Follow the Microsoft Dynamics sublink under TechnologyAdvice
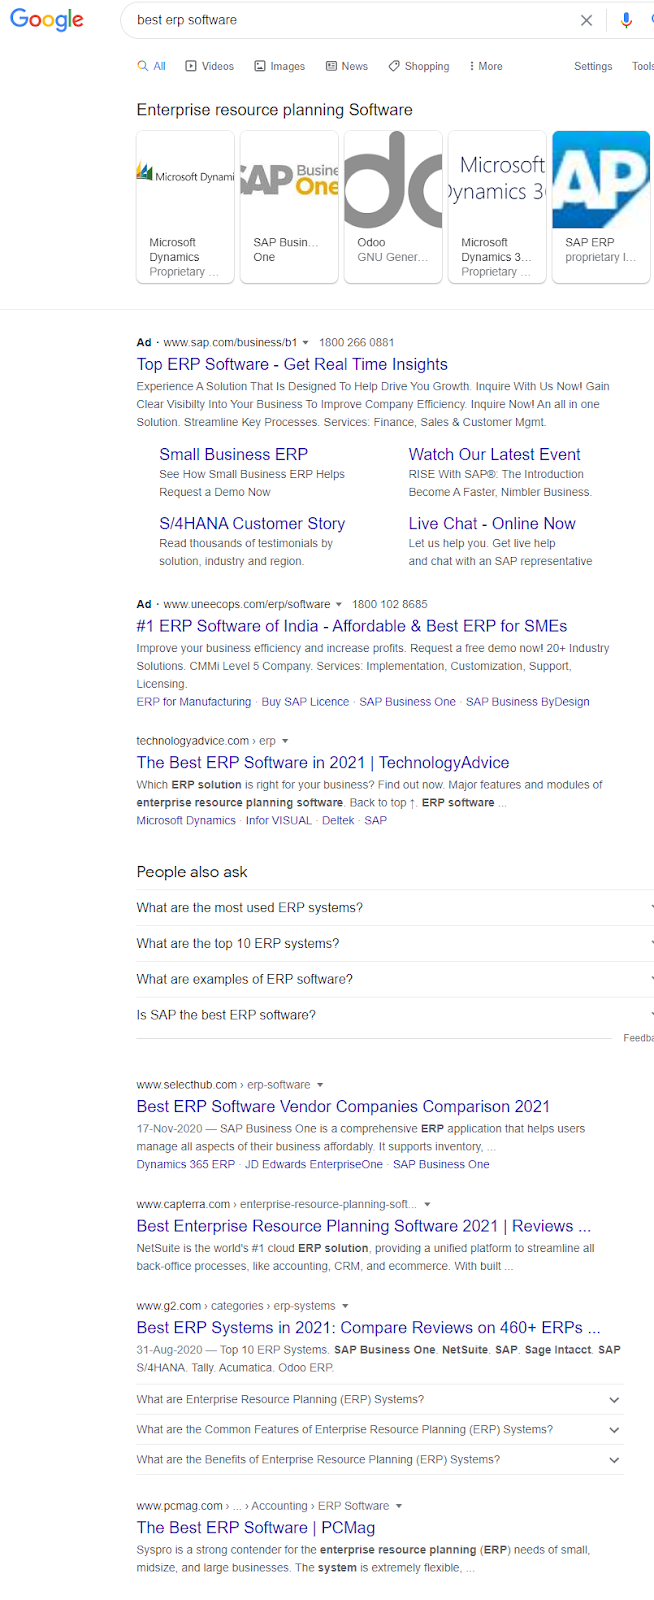Image resolution: width=654 pixels, height=1600 pixels. point(186,820)
